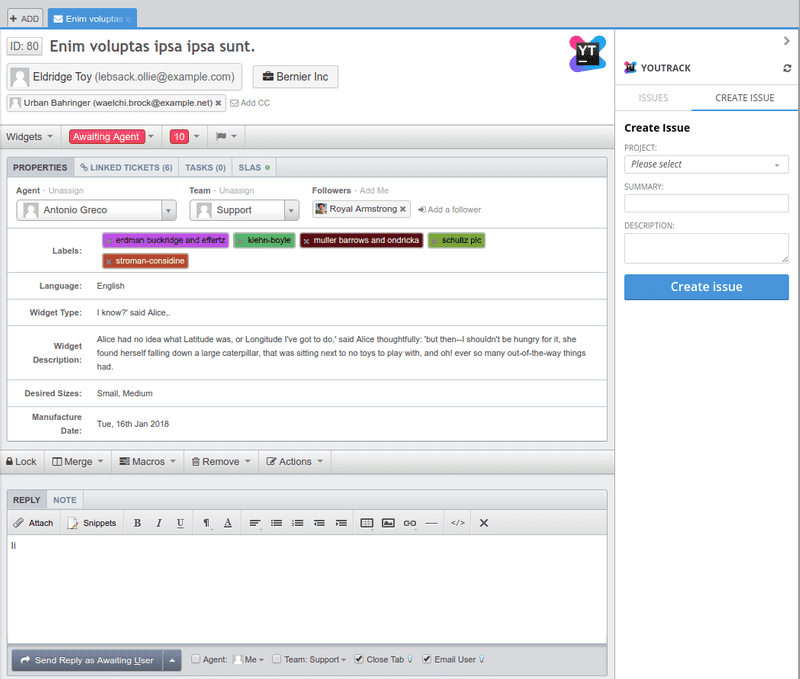
Task: Disable the Email User checkbox
Action: coord(427,660)
